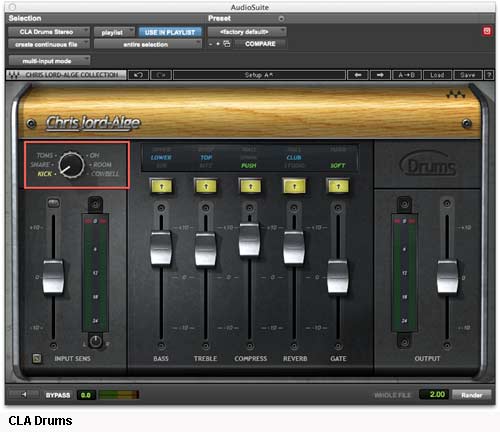Turn the drum type selector knob
The width and height of the screenshot is (500, 432).
tap(71, 165)
